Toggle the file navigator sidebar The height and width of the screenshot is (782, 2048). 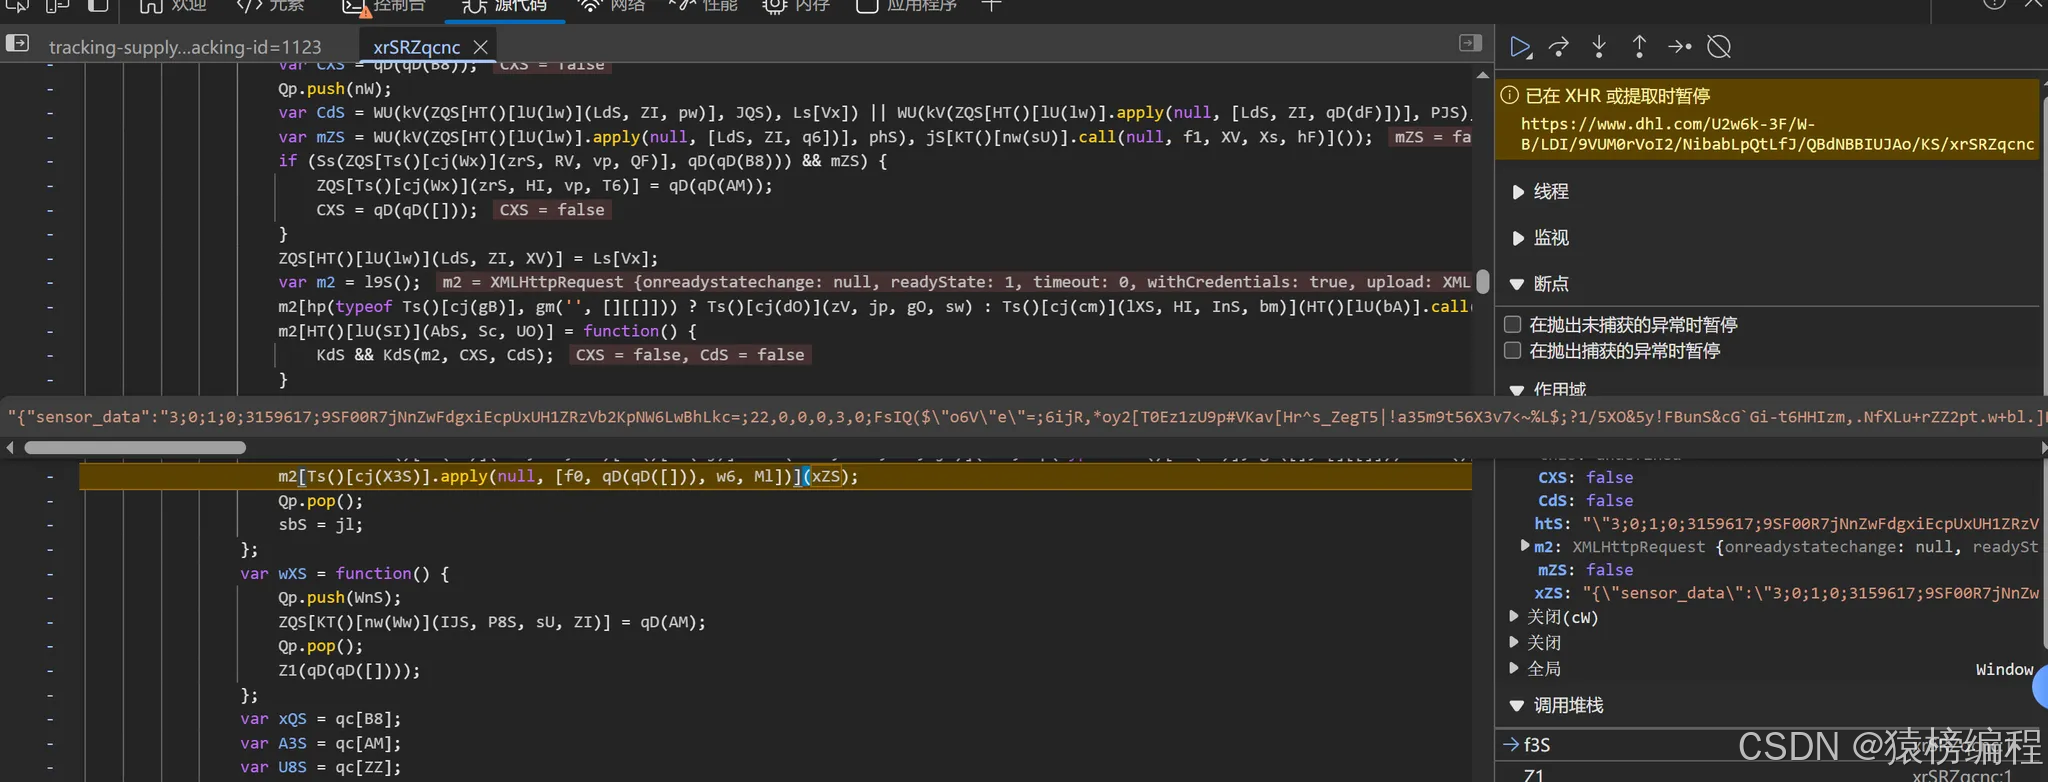tap(17, 44)
